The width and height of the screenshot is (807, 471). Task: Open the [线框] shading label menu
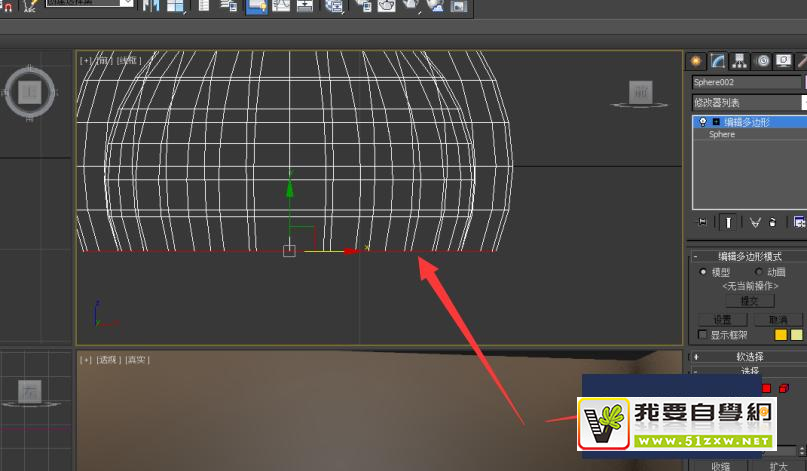click(129, 61)
